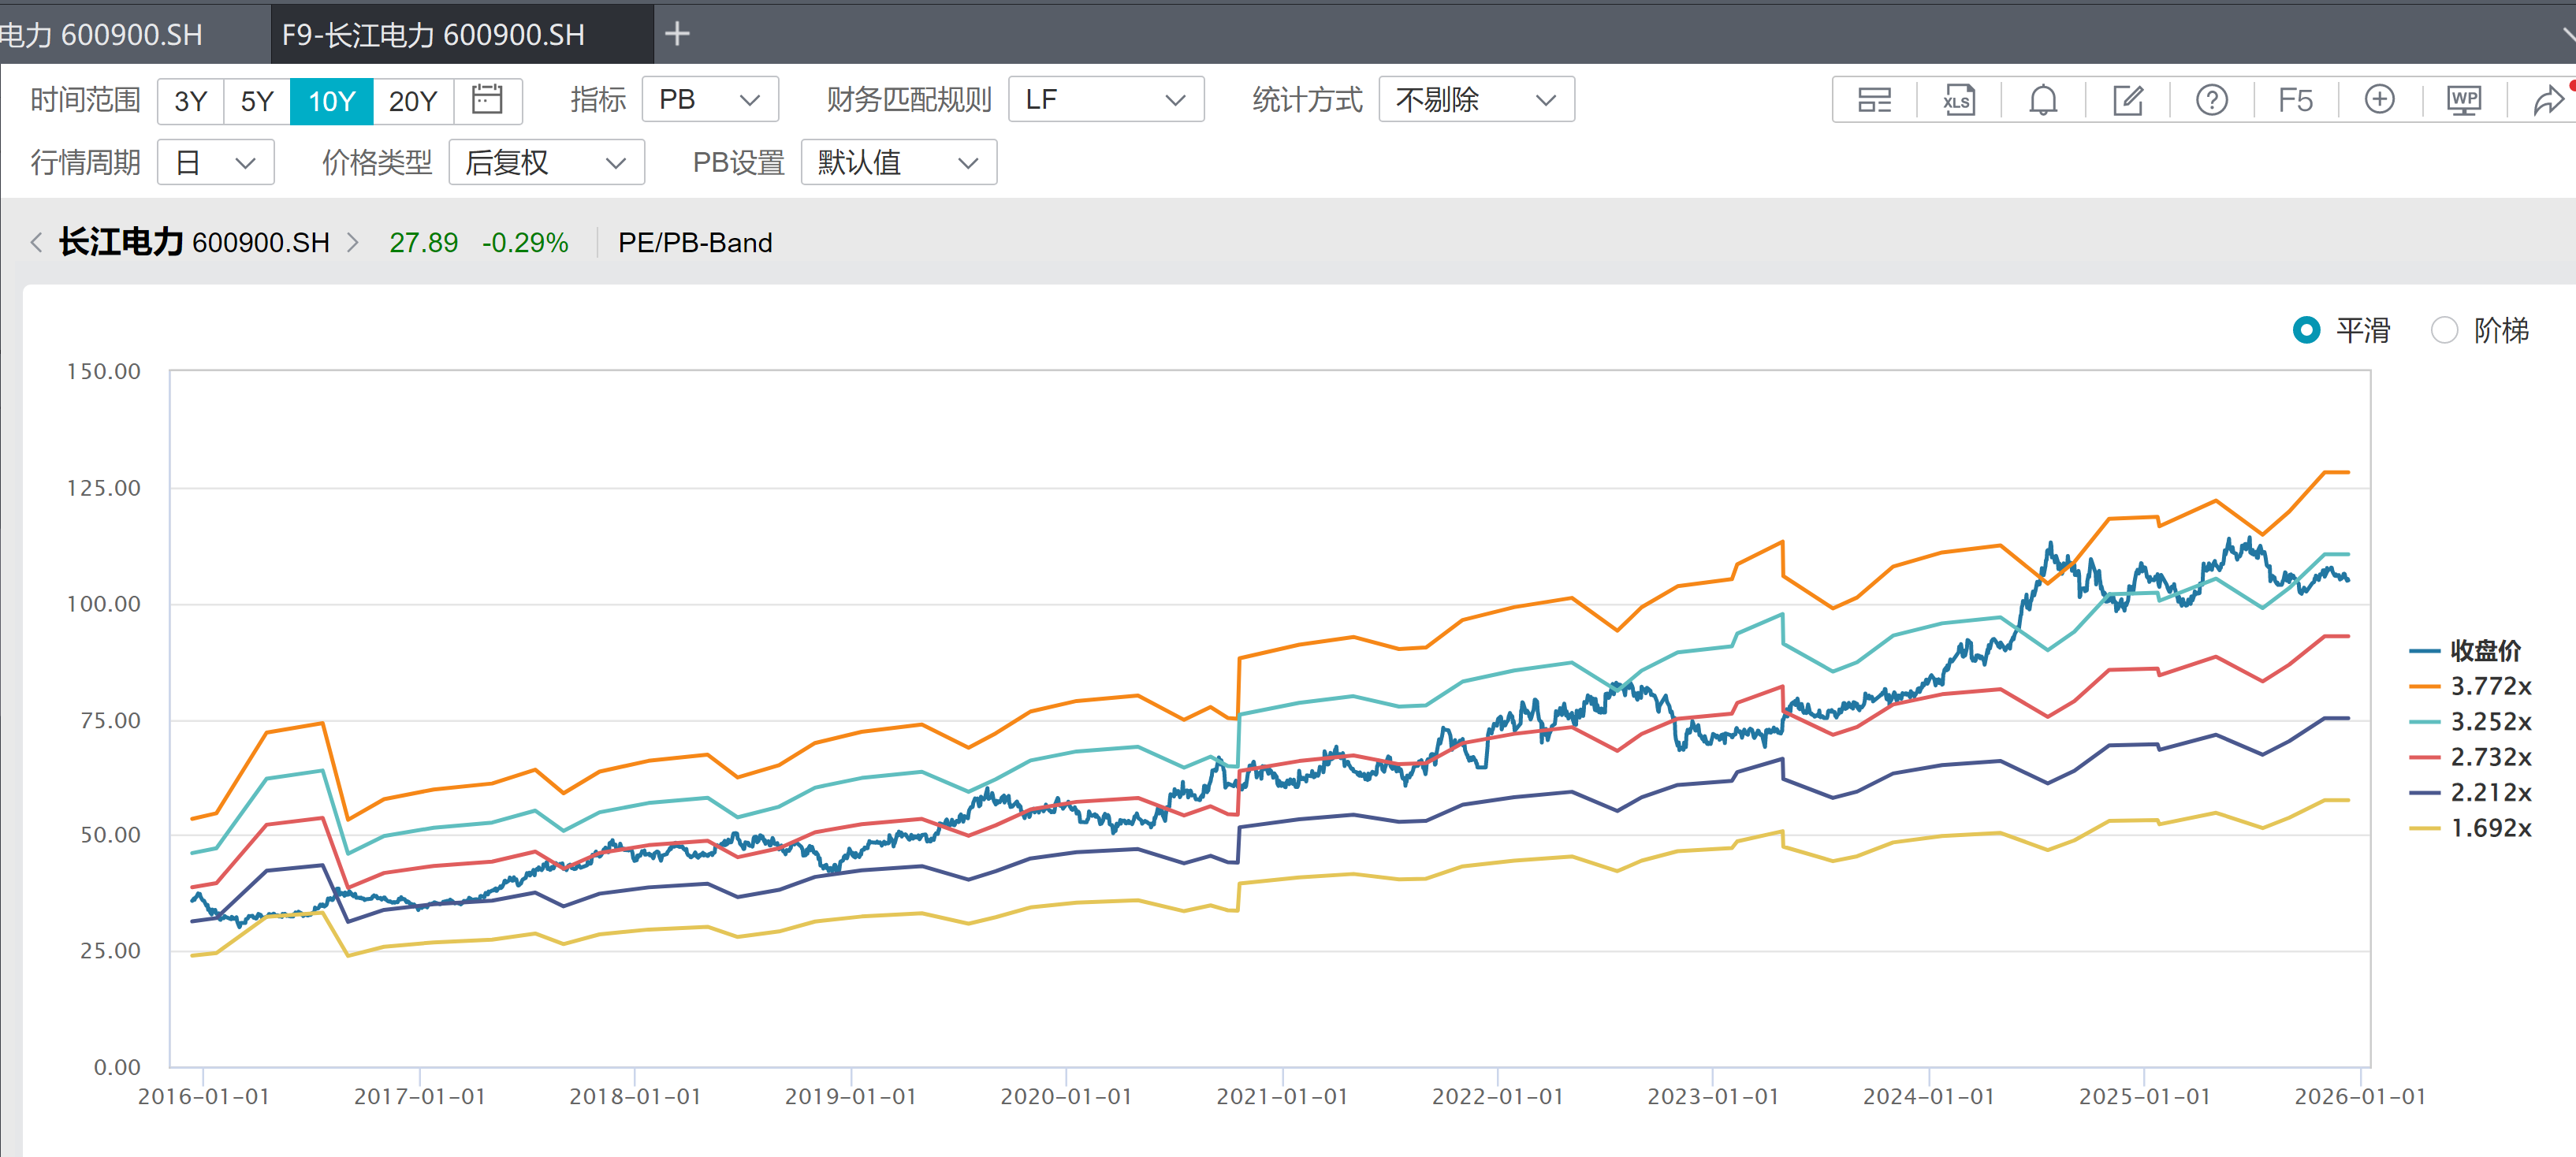Select the 平滑 radio button
The image size is (2576, 1157).
[2306, 330]
